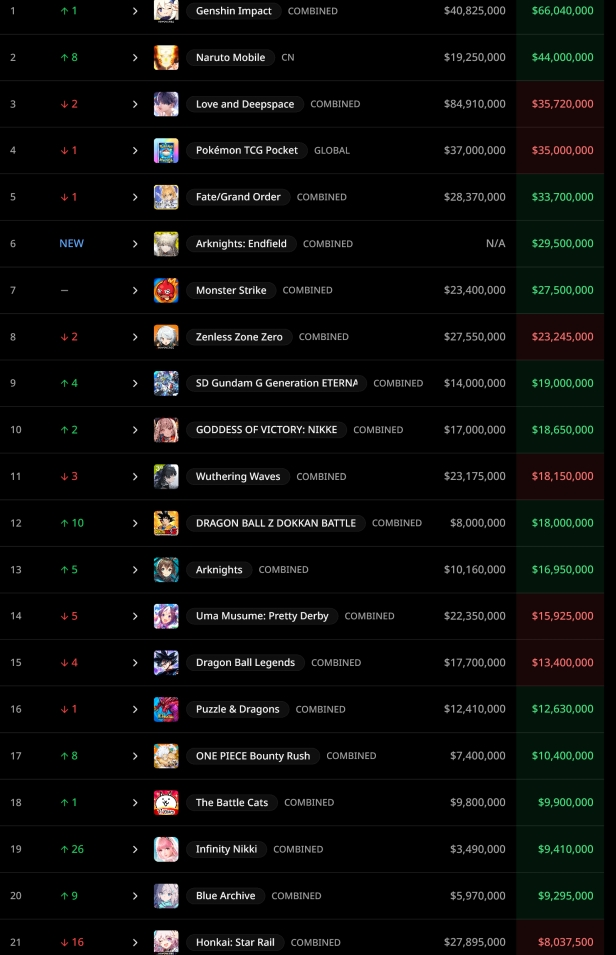Viewport: 616px width, 955px height.
Task: Click the Naruto Mobile name label
Action: pos(230,57)
